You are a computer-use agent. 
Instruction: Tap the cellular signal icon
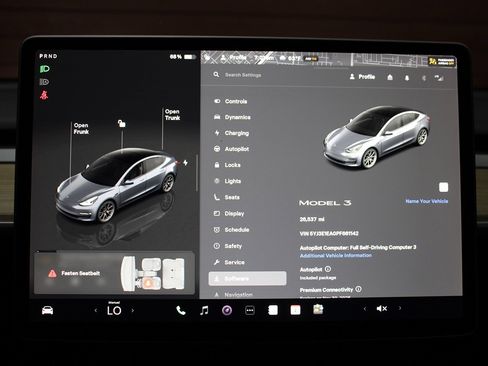click(439, 78)
